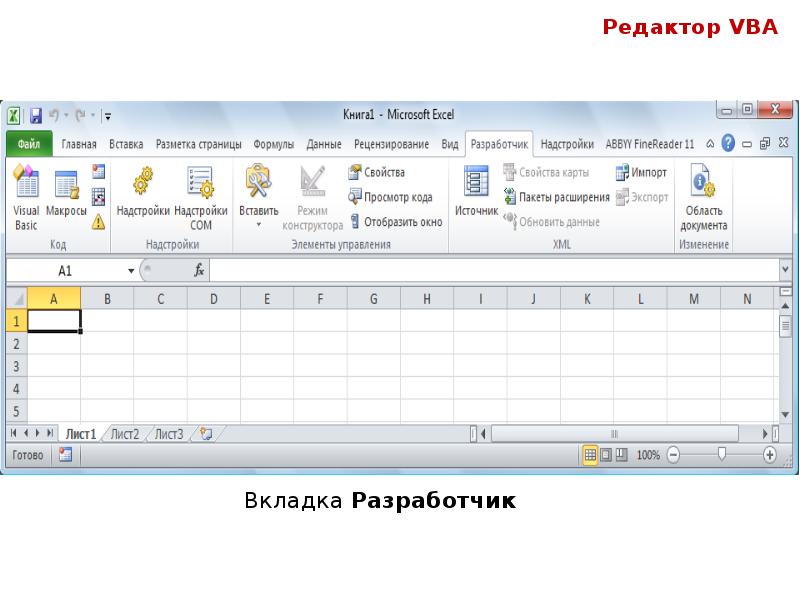Open the Name Box dropdown arrow
Screen dimensions: 800x600
click(131, 270)
